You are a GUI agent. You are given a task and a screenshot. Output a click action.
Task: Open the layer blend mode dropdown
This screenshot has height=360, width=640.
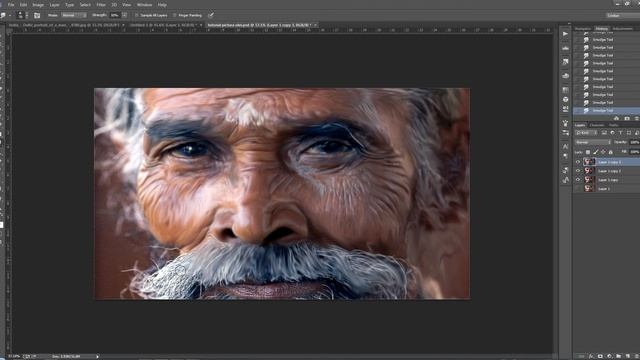pos(593,142)
